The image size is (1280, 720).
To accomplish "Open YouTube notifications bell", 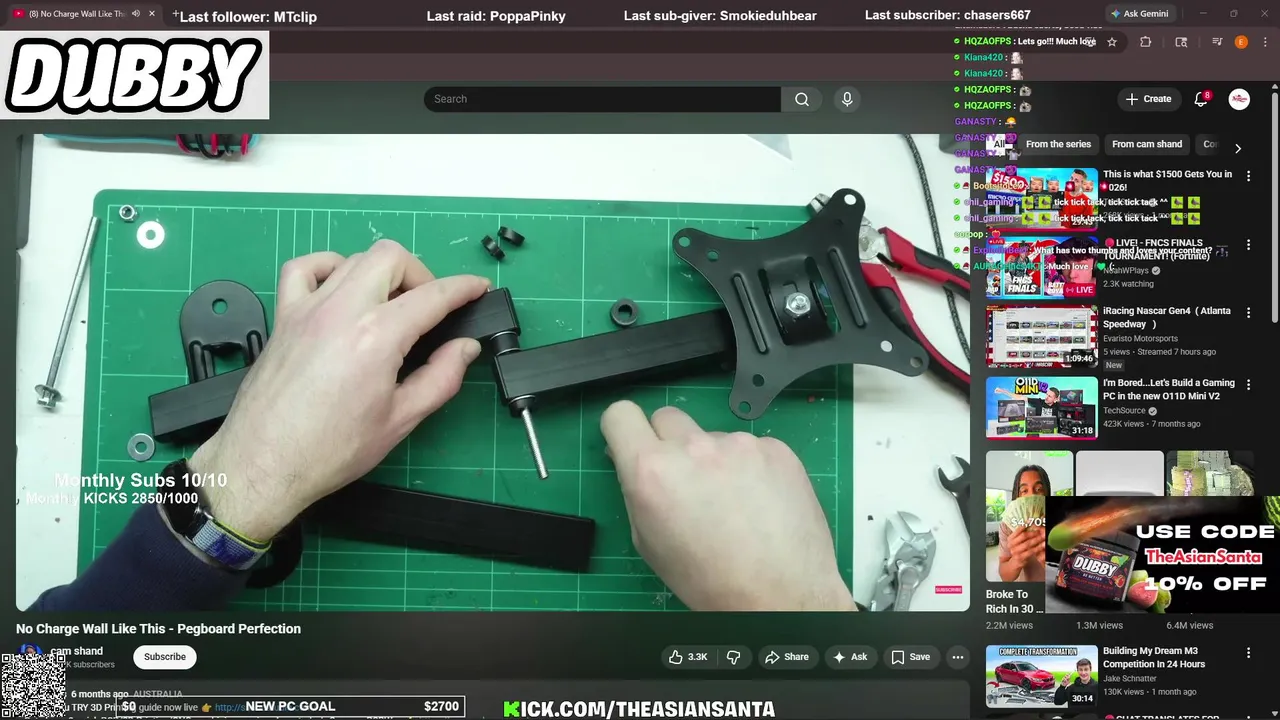I will pos(1202,99).
